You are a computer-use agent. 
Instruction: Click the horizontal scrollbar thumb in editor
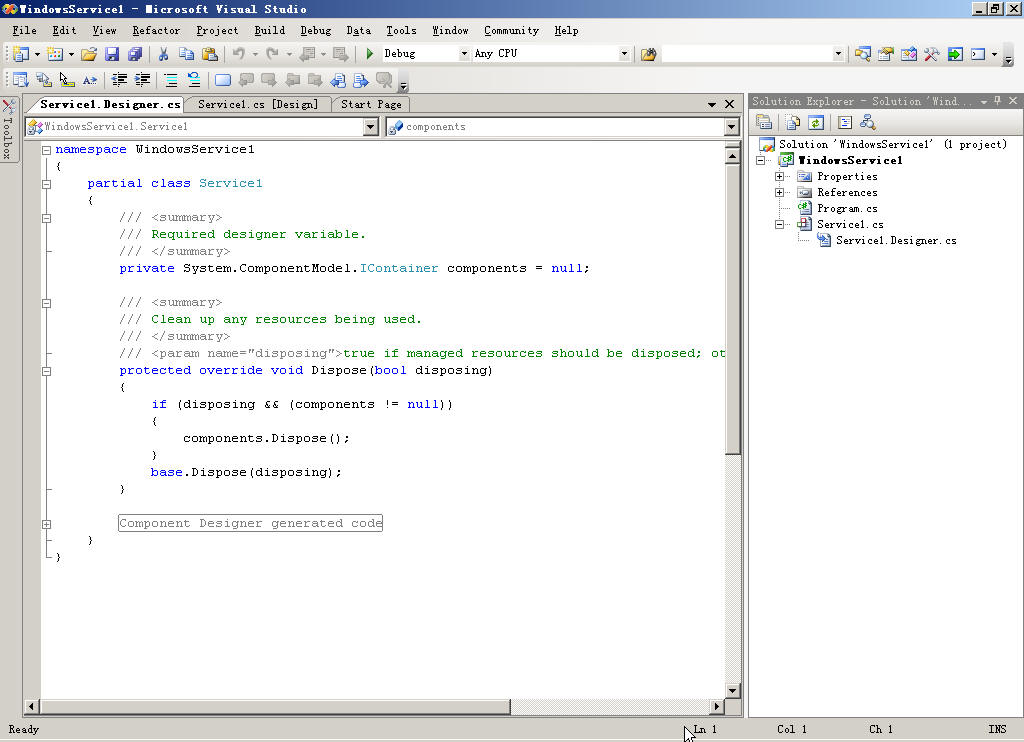click(274, 706)
